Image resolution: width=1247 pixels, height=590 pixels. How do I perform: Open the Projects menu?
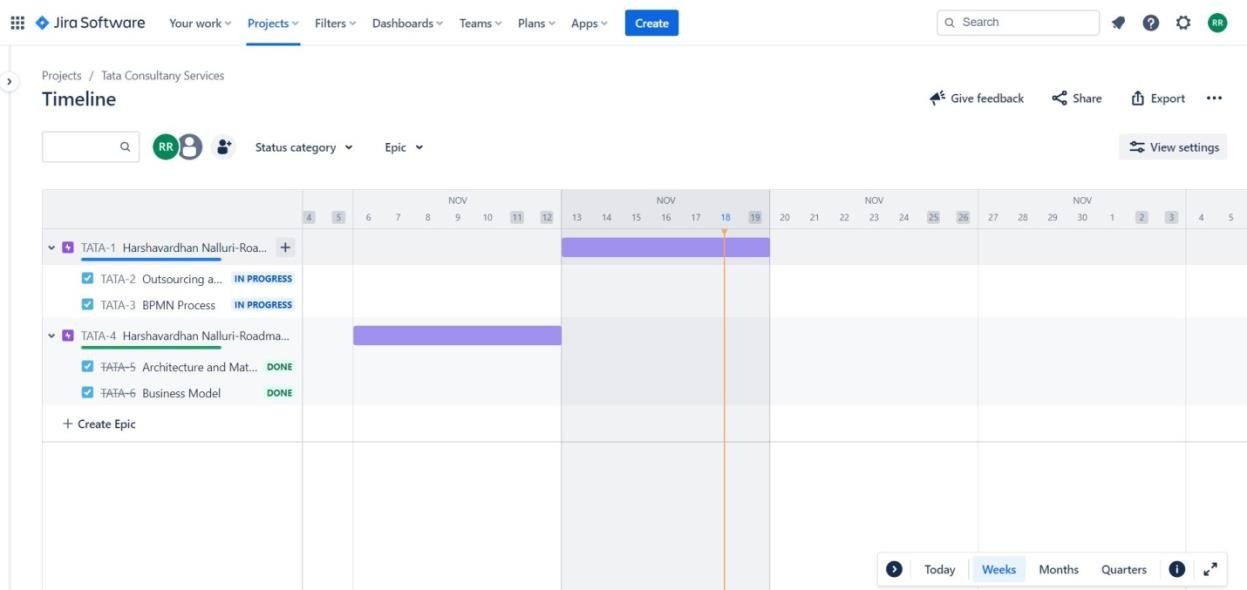tap(271, 22)
